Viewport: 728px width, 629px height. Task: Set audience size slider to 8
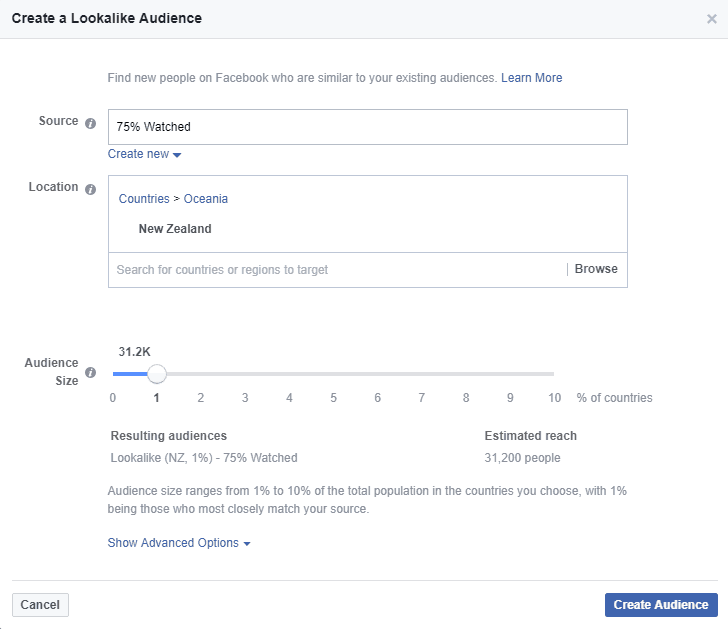tap(466, 374)
